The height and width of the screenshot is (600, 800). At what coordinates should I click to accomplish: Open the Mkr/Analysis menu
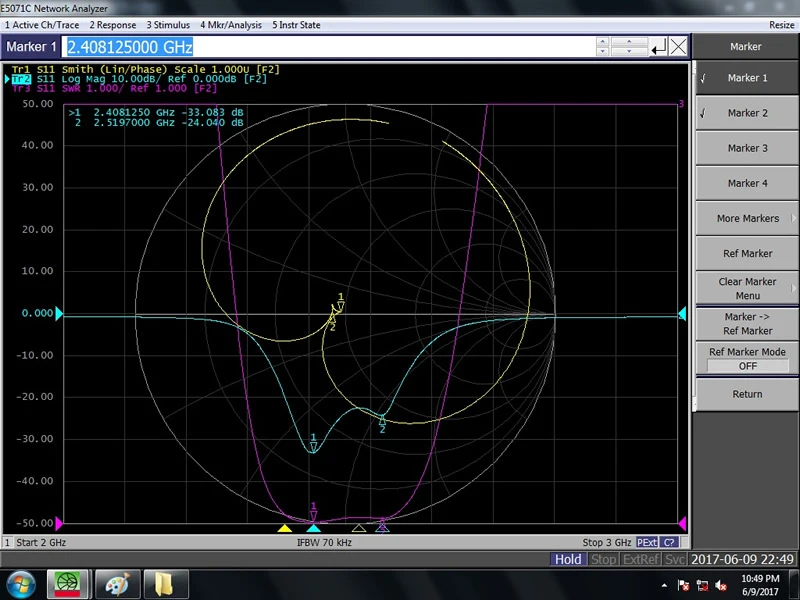tap(231, 25)
